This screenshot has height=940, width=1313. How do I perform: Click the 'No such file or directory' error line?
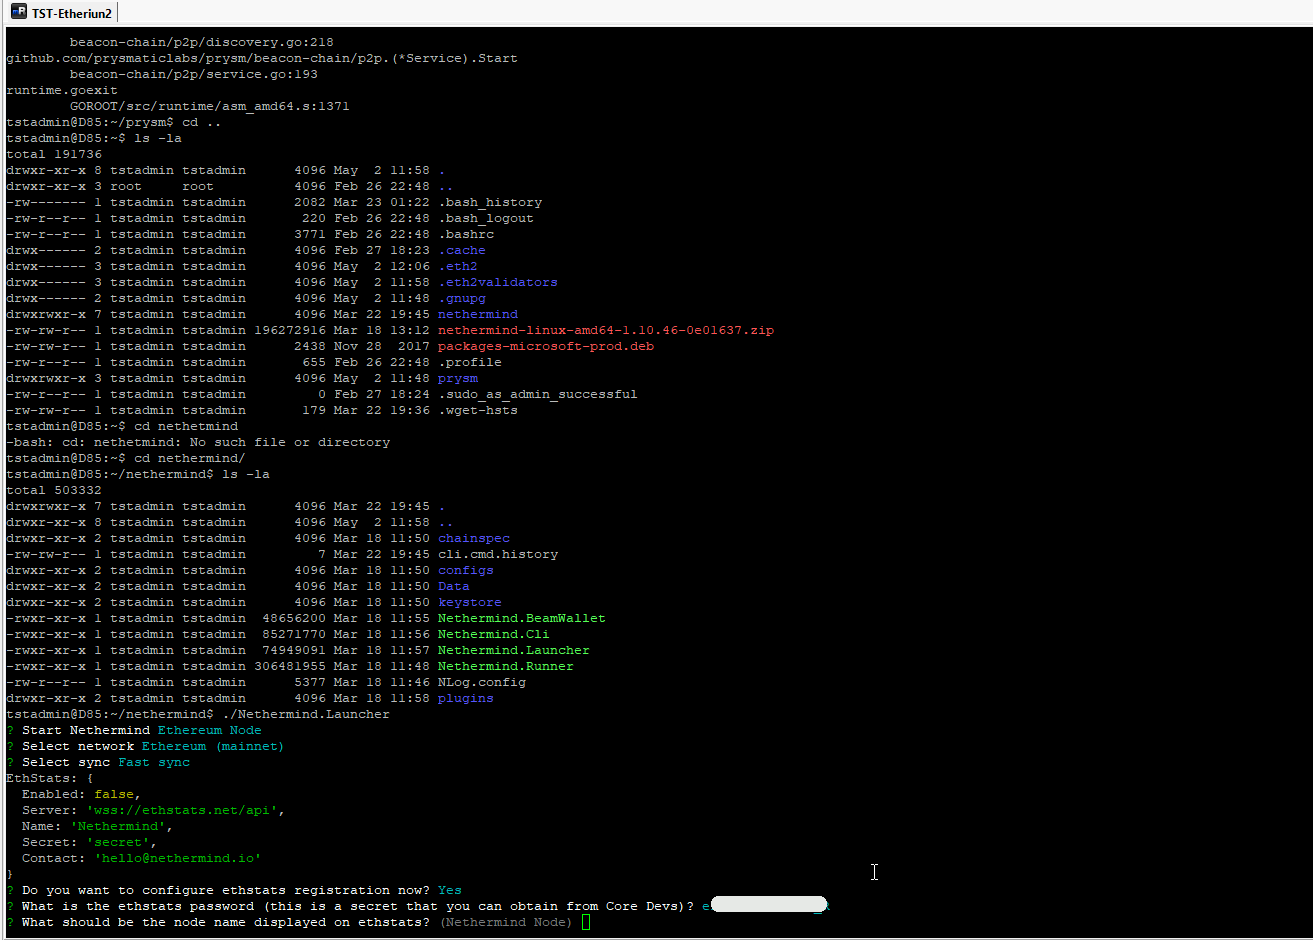click(x=198, y=442)
